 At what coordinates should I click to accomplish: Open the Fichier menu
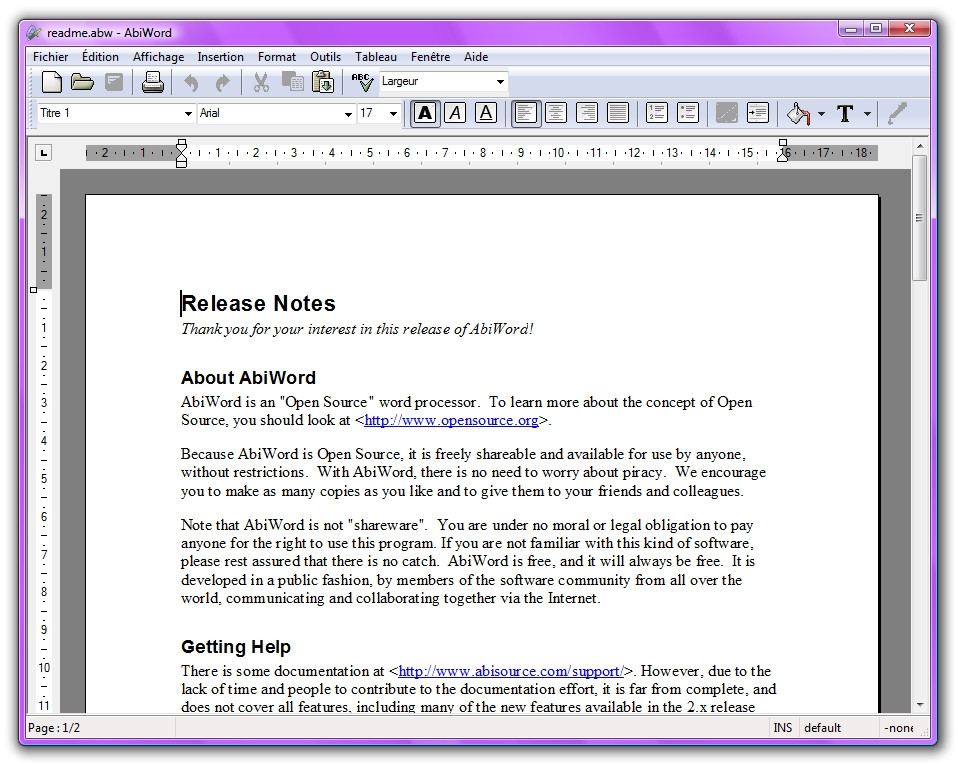click(50, 57)
